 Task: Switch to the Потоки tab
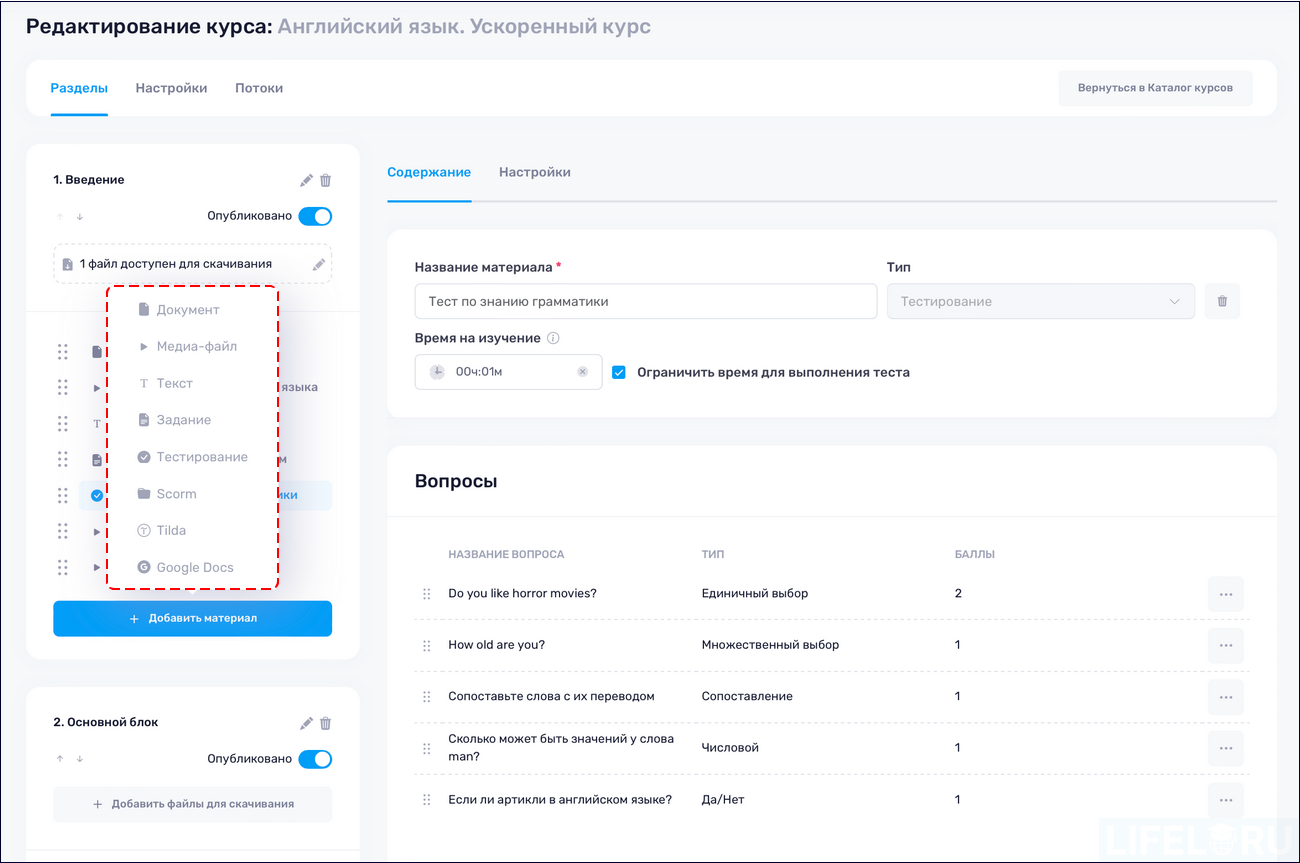[258, 88]
